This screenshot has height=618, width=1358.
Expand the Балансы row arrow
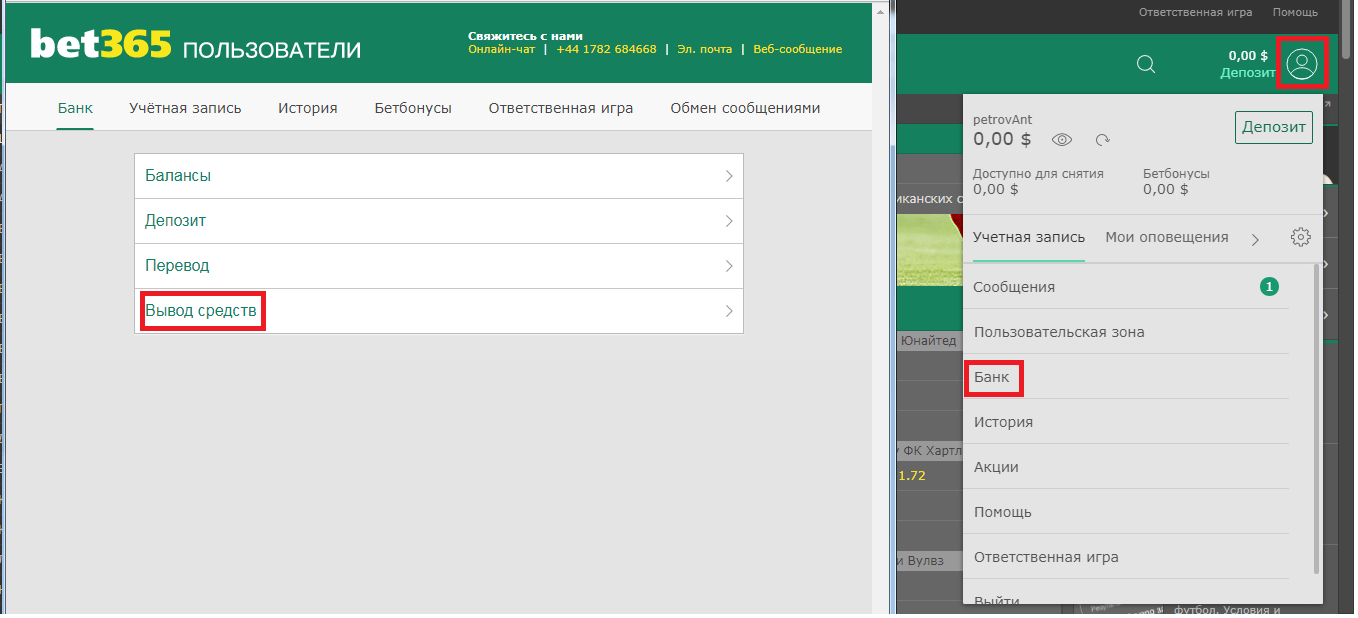(x=729, y=176)
